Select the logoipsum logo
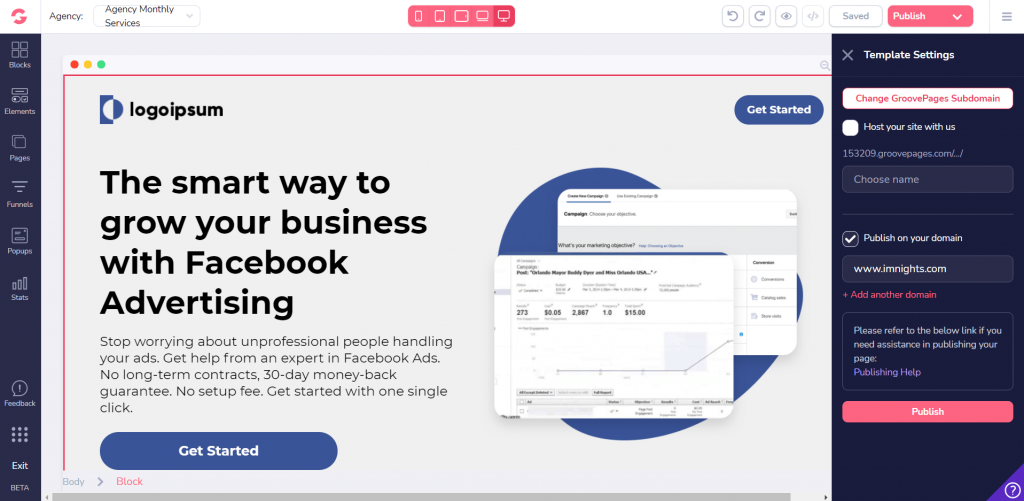 pos(161,109)
